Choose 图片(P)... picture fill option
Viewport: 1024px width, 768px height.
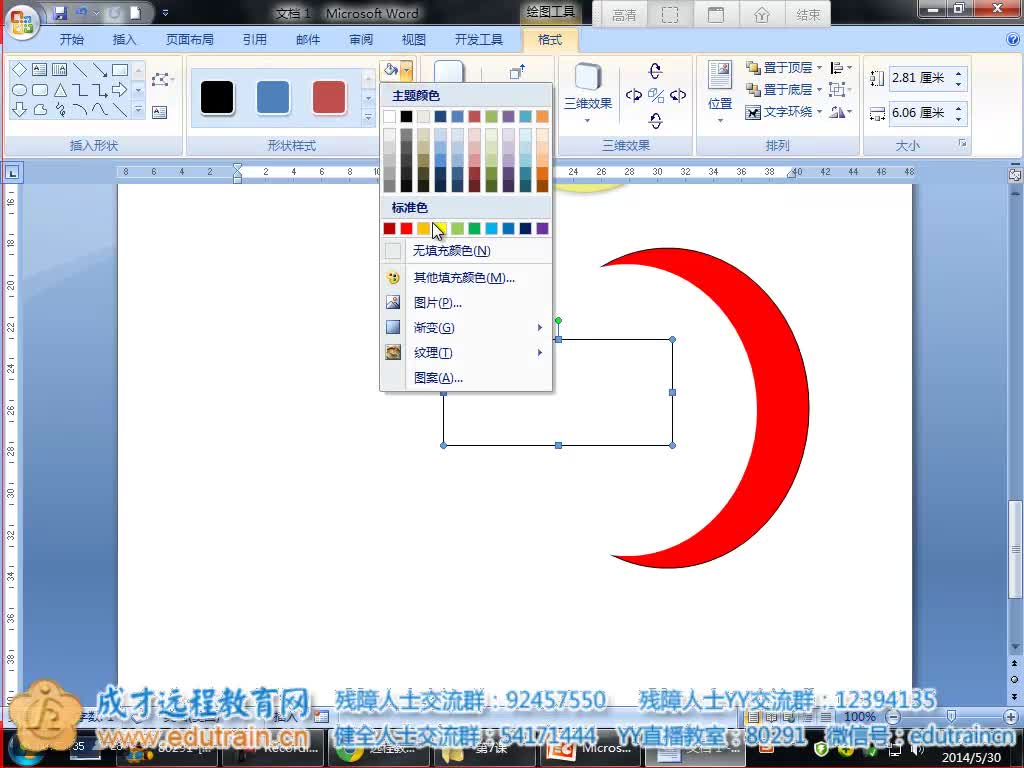pyautogui.click(x=438, y=303)
